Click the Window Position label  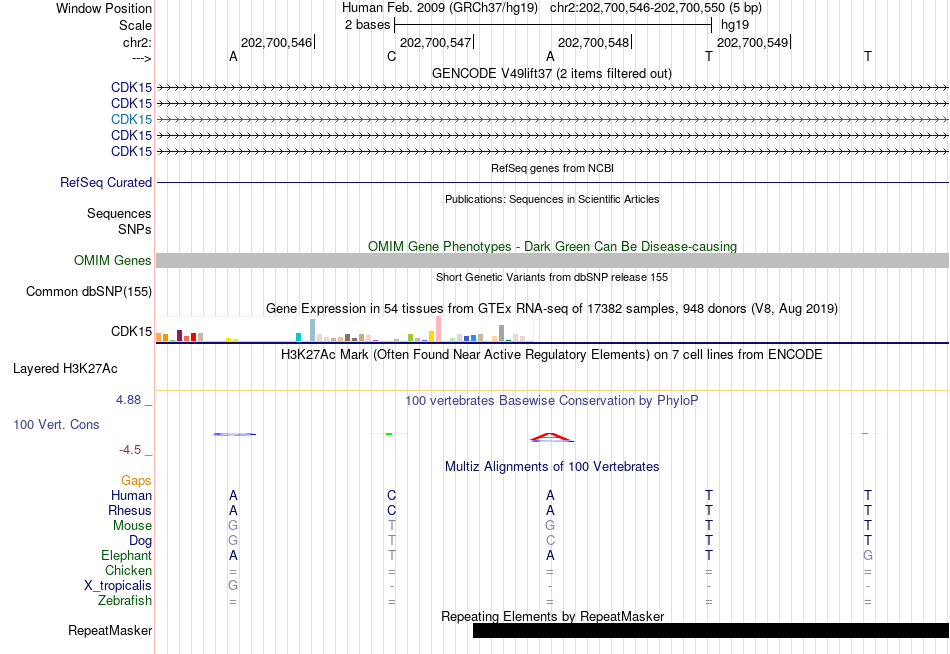click(x=104, y=8)
